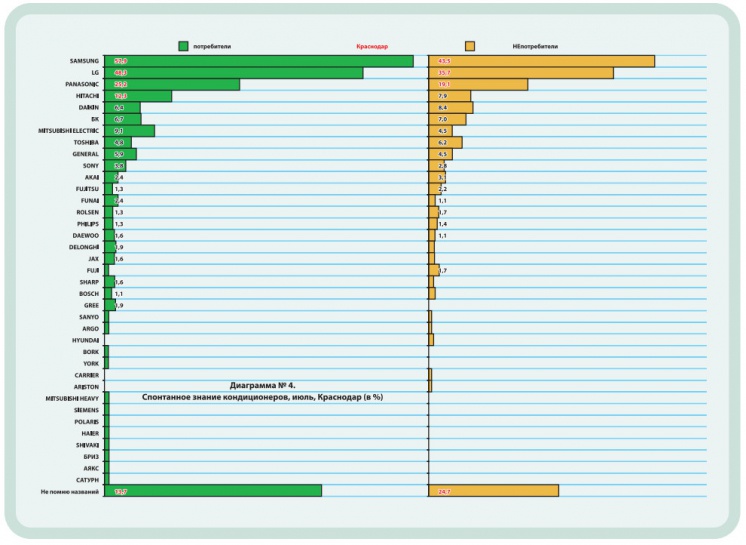Click the HYUNDAI brand label

[x=84, y=340]
